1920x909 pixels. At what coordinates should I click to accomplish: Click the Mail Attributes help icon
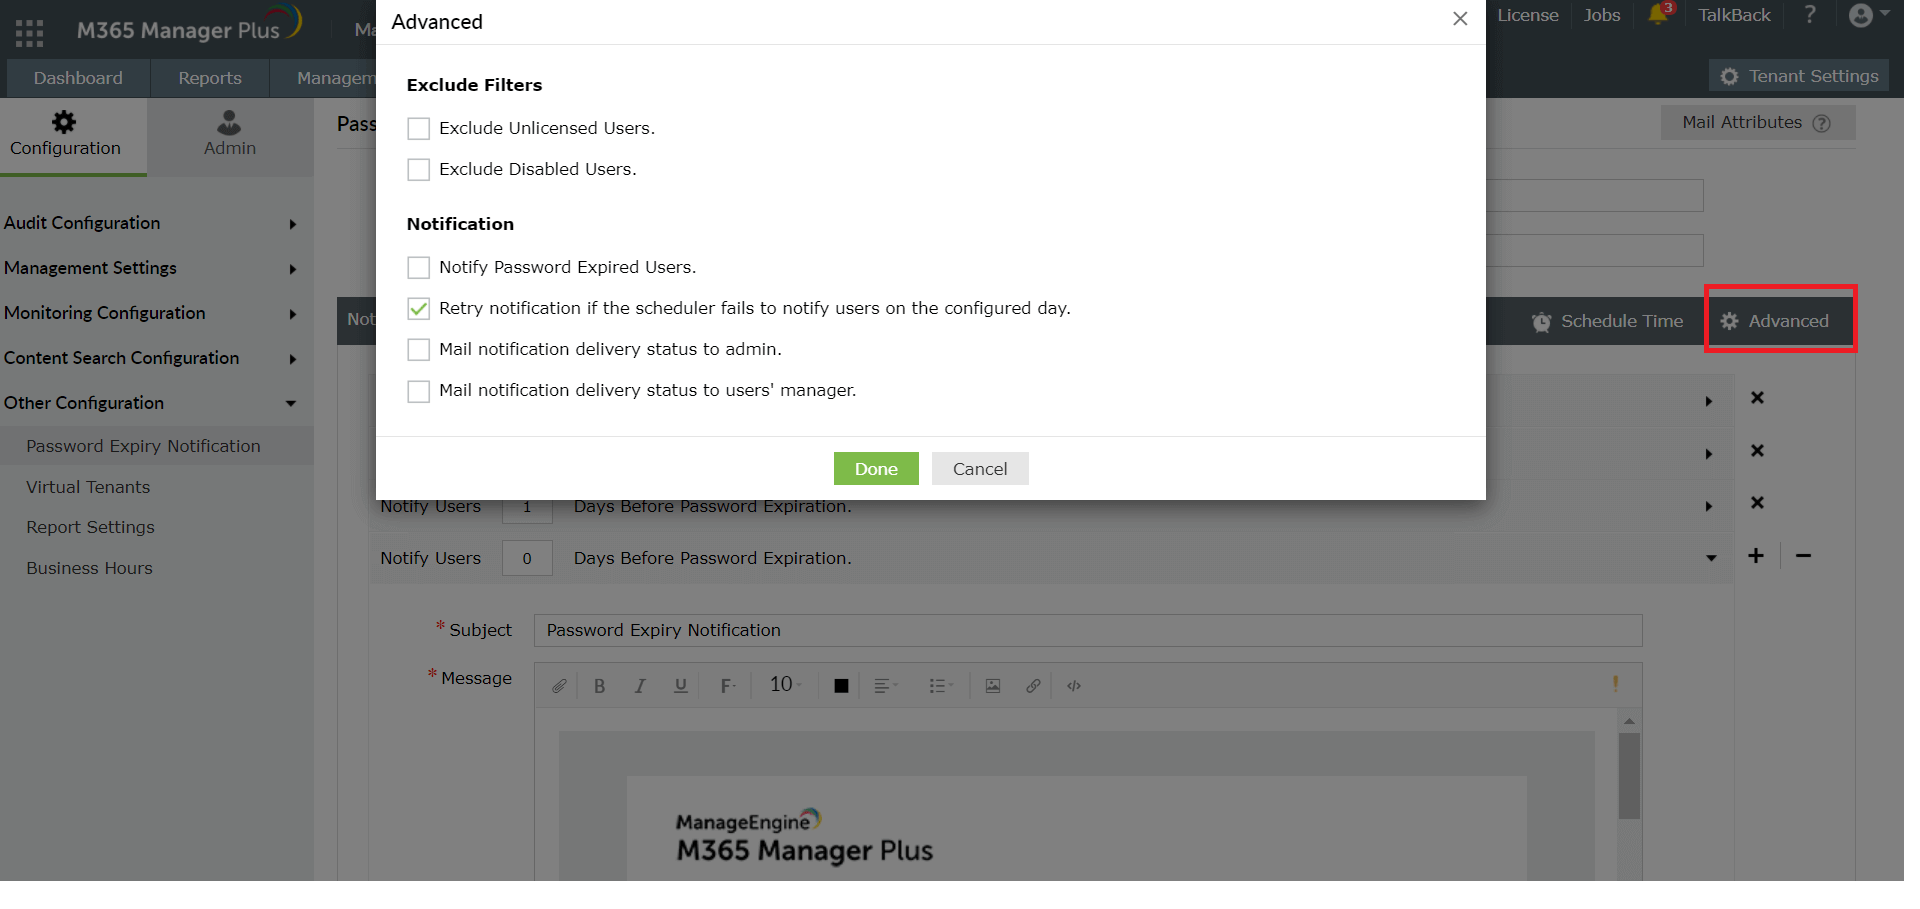[1822, 123]
